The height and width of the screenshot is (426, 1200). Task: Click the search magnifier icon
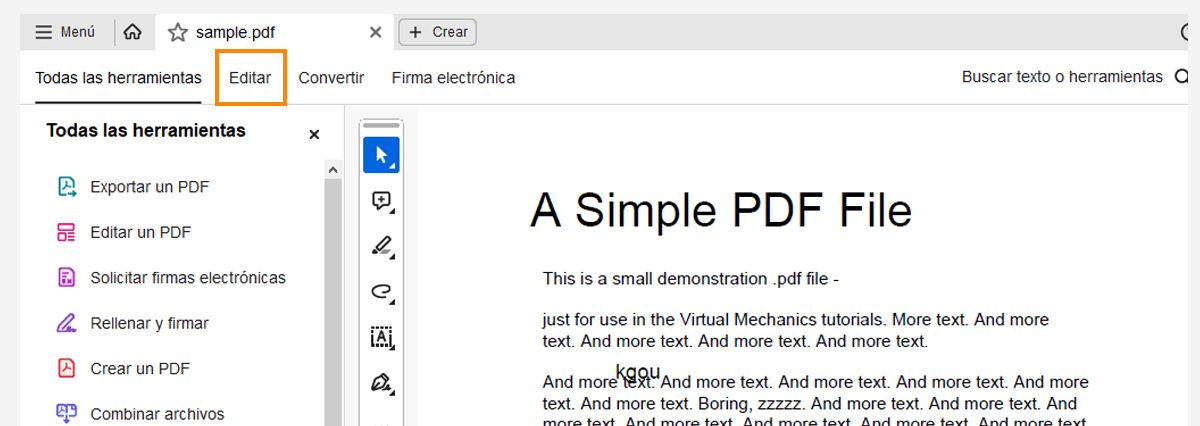[x=1183, y=77]
